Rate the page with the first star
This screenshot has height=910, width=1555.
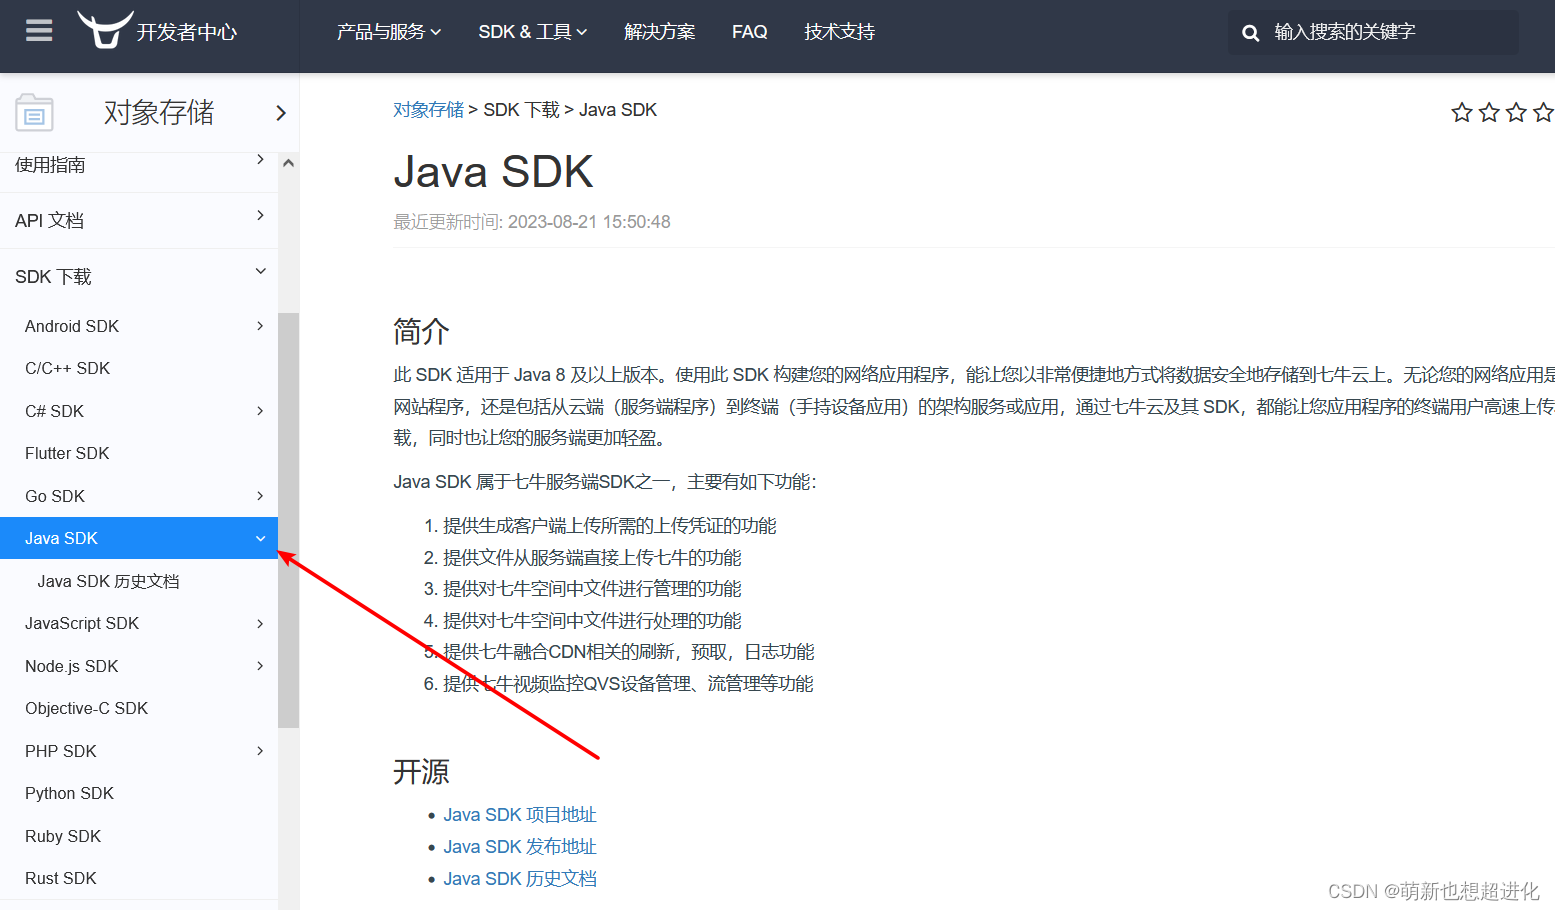click(1462, 112)
